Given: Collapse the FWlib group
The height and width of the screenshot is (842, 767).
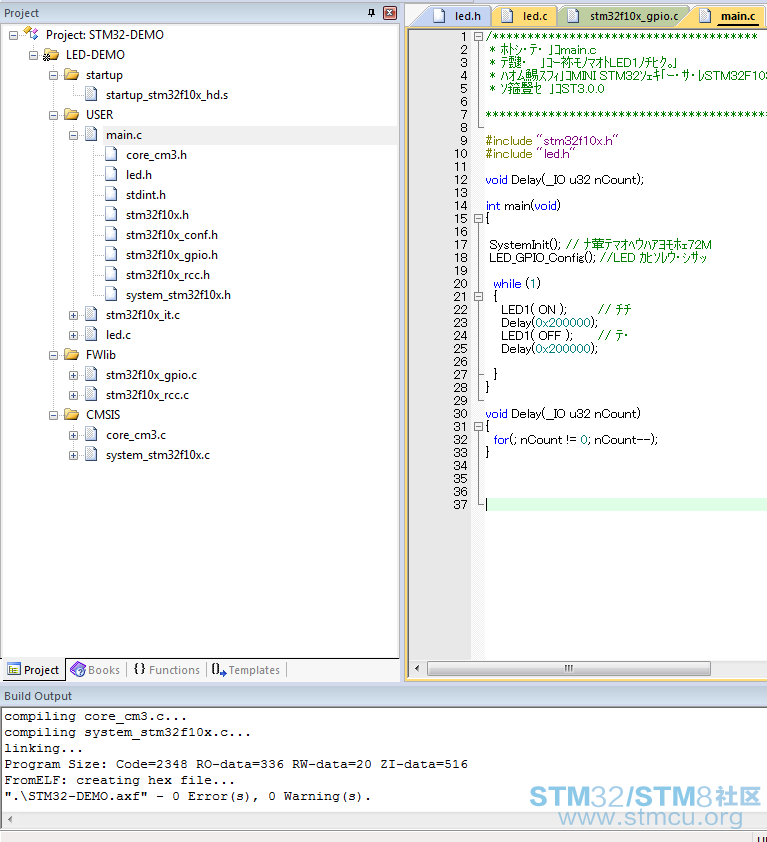Looking at the screenshot, I should [53, 355].
